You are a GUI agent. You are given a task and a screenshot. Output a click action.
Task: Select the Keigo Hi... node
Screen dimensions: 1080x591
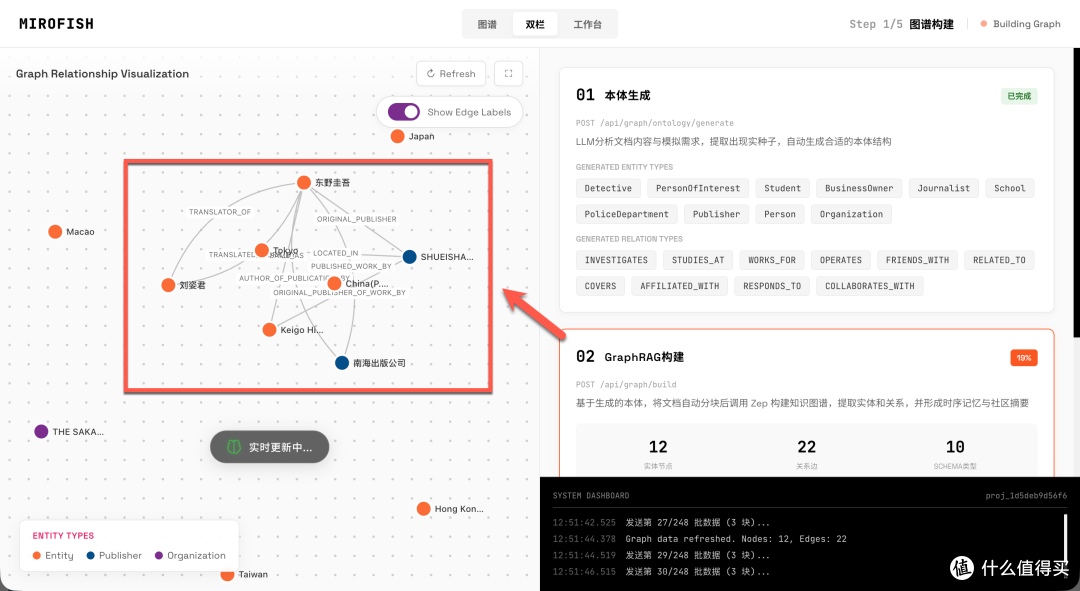269,330
